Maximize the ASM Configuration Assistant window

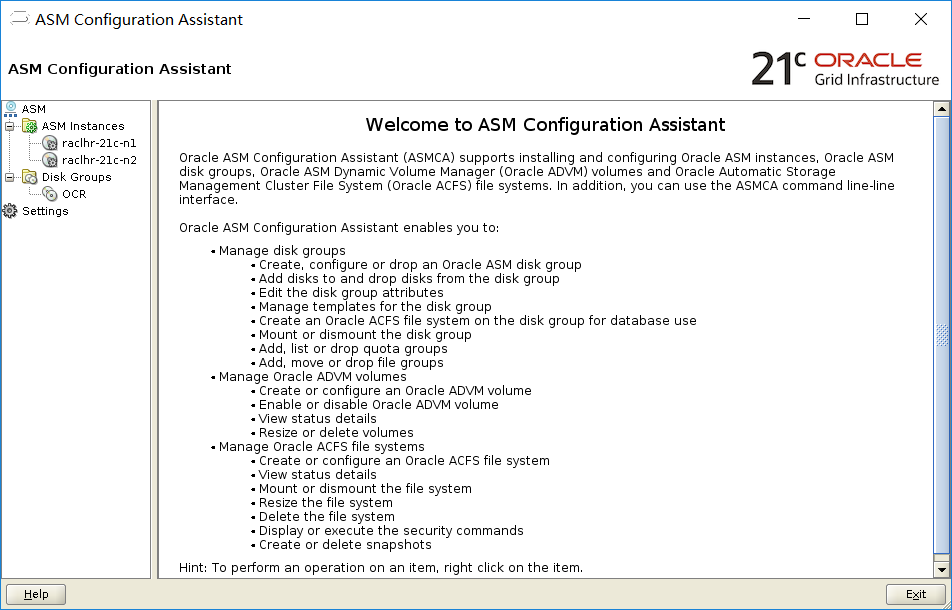pyautogui.click(x=862, y=19)
